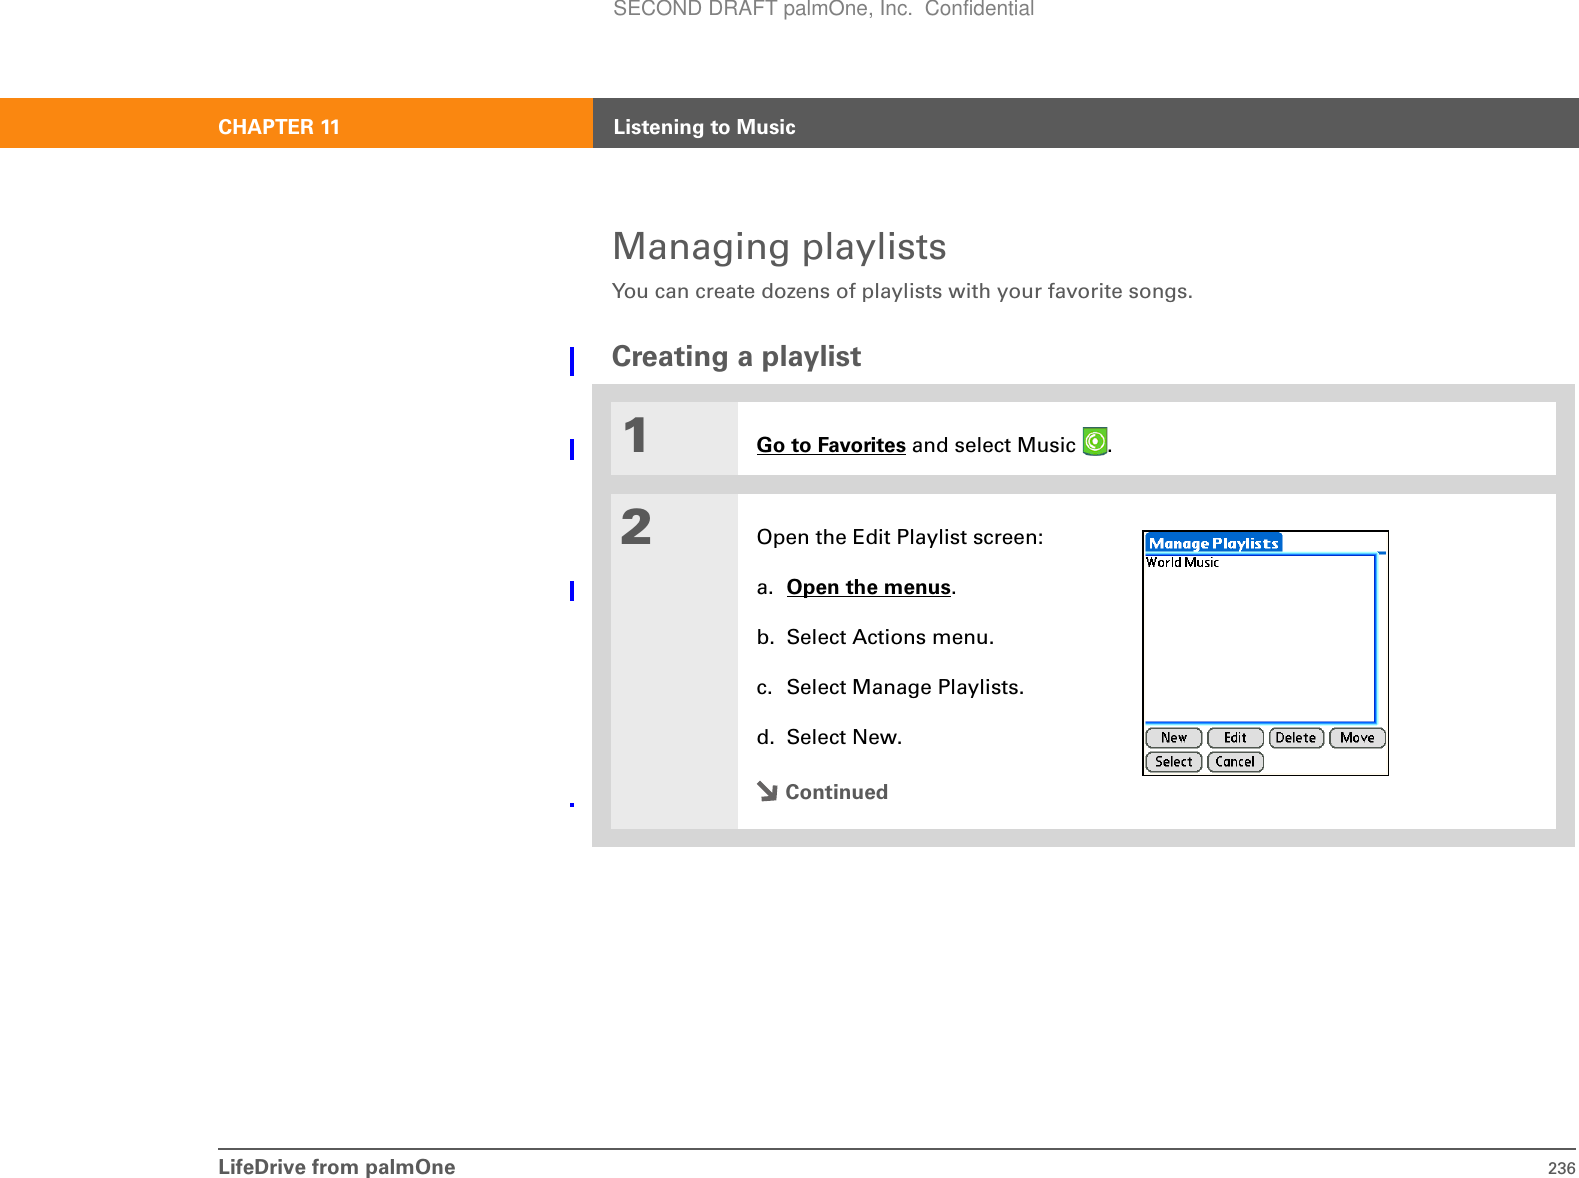
Task: Hit the Delete playlist button
Action: [1296, 738]
